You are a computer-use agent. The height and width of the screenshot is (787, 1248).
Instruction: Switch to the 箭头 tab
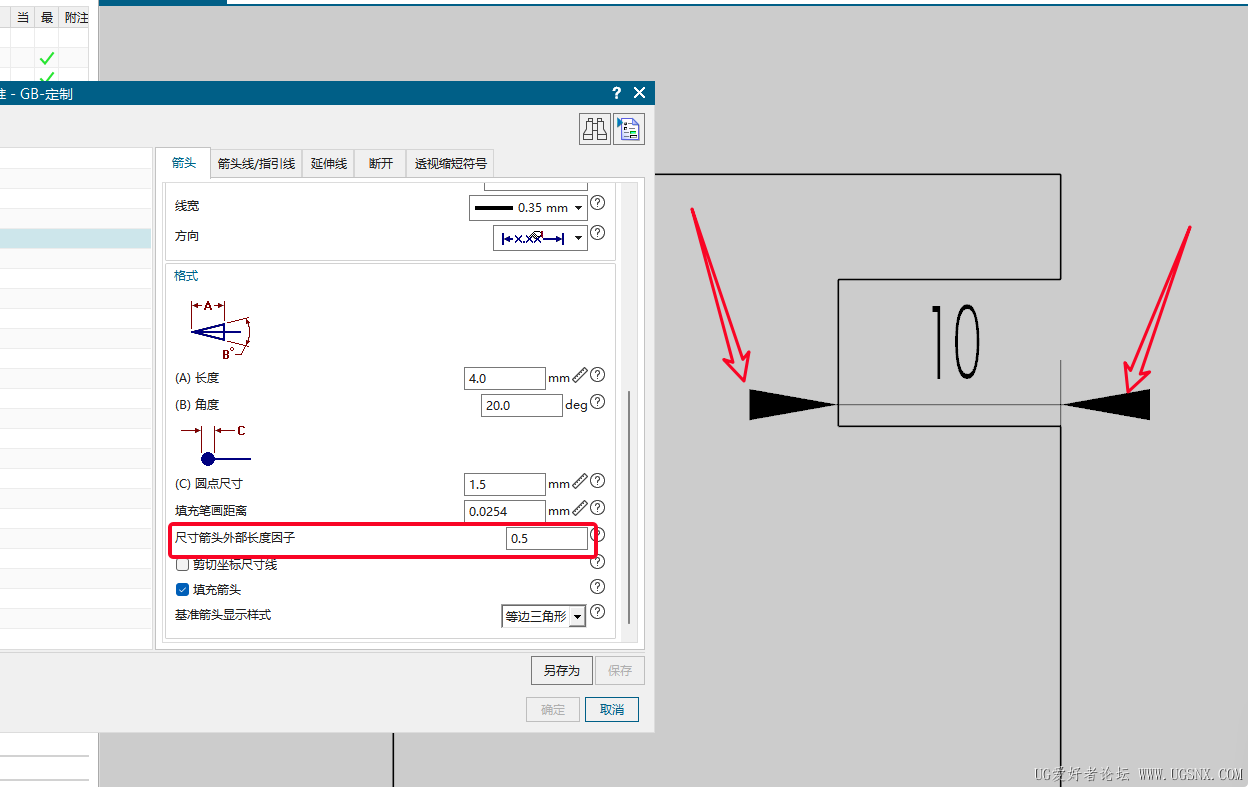[x=183, y=163]
